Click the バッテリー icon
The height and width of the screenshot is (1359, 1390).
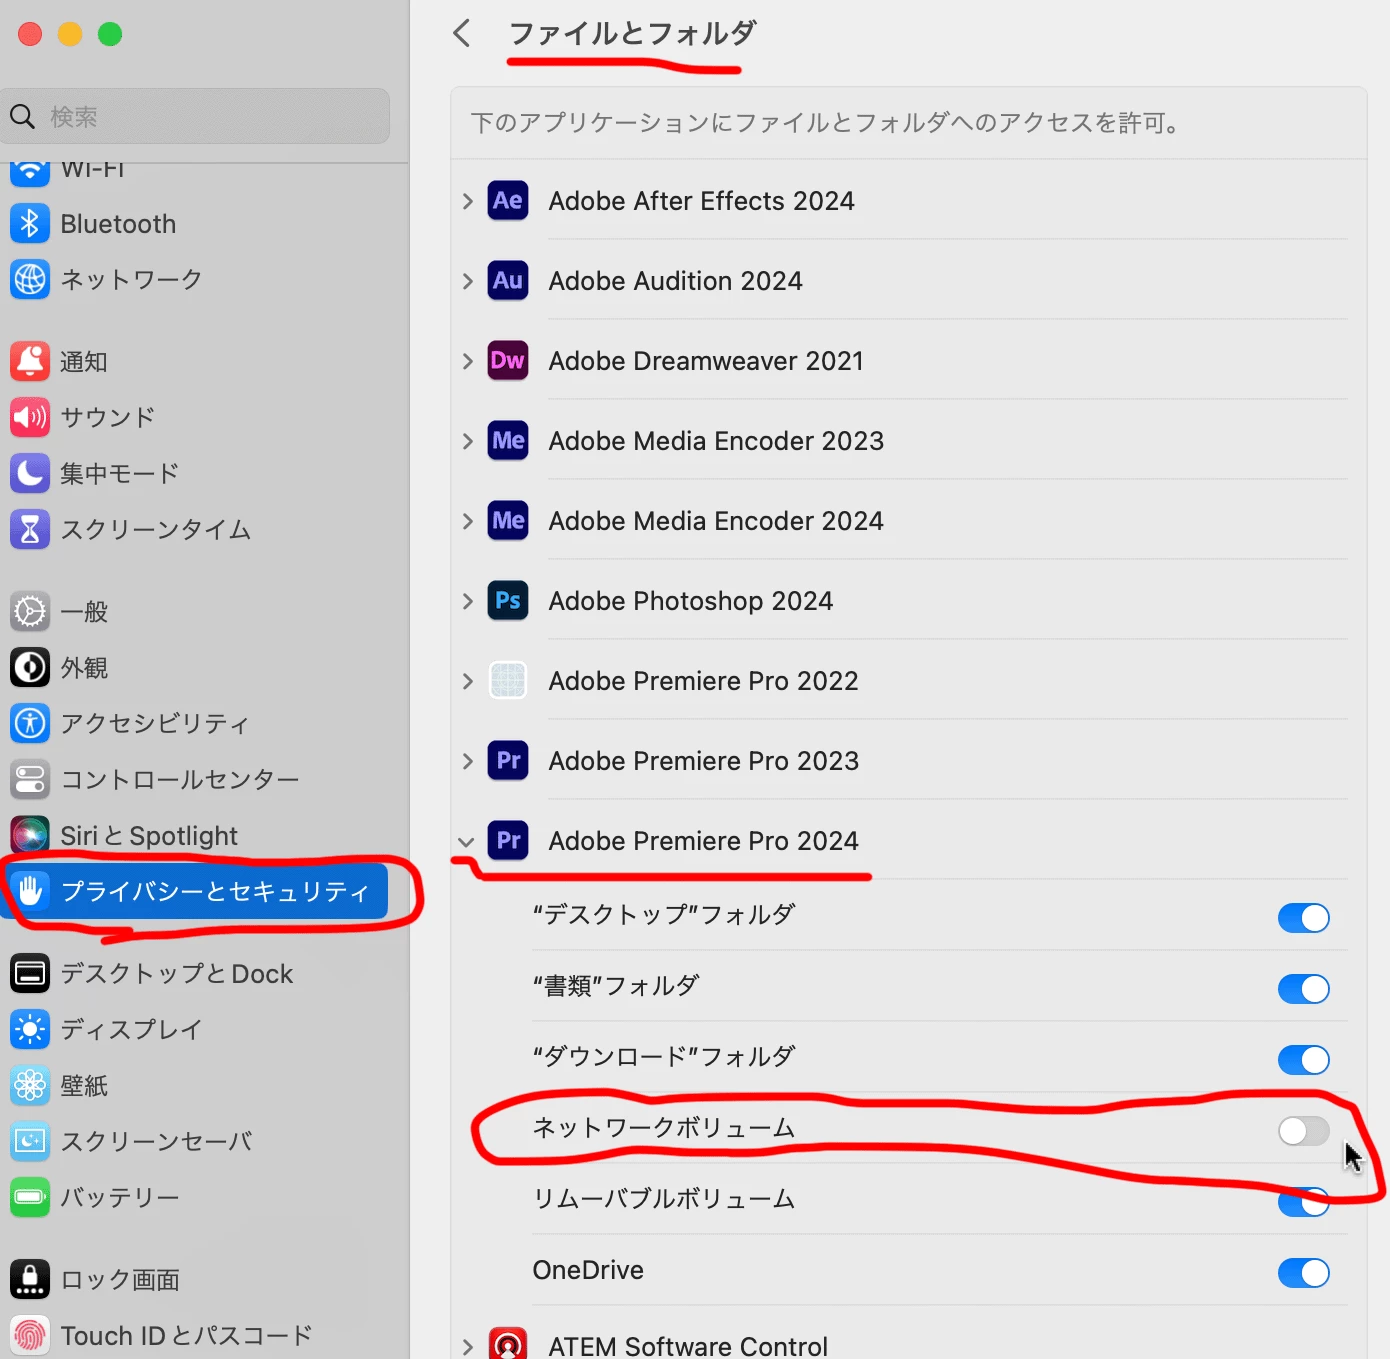point(30,1197)
